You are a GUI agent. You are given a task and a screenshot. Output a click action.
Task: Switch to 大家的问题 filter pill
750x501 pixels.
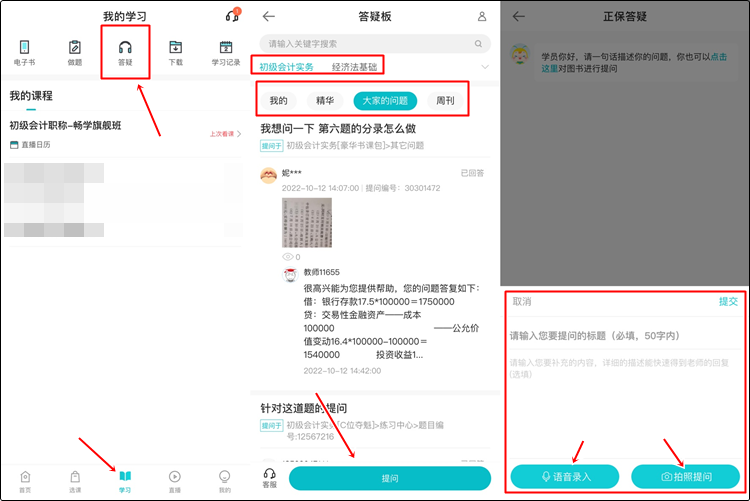pos(385,100)
